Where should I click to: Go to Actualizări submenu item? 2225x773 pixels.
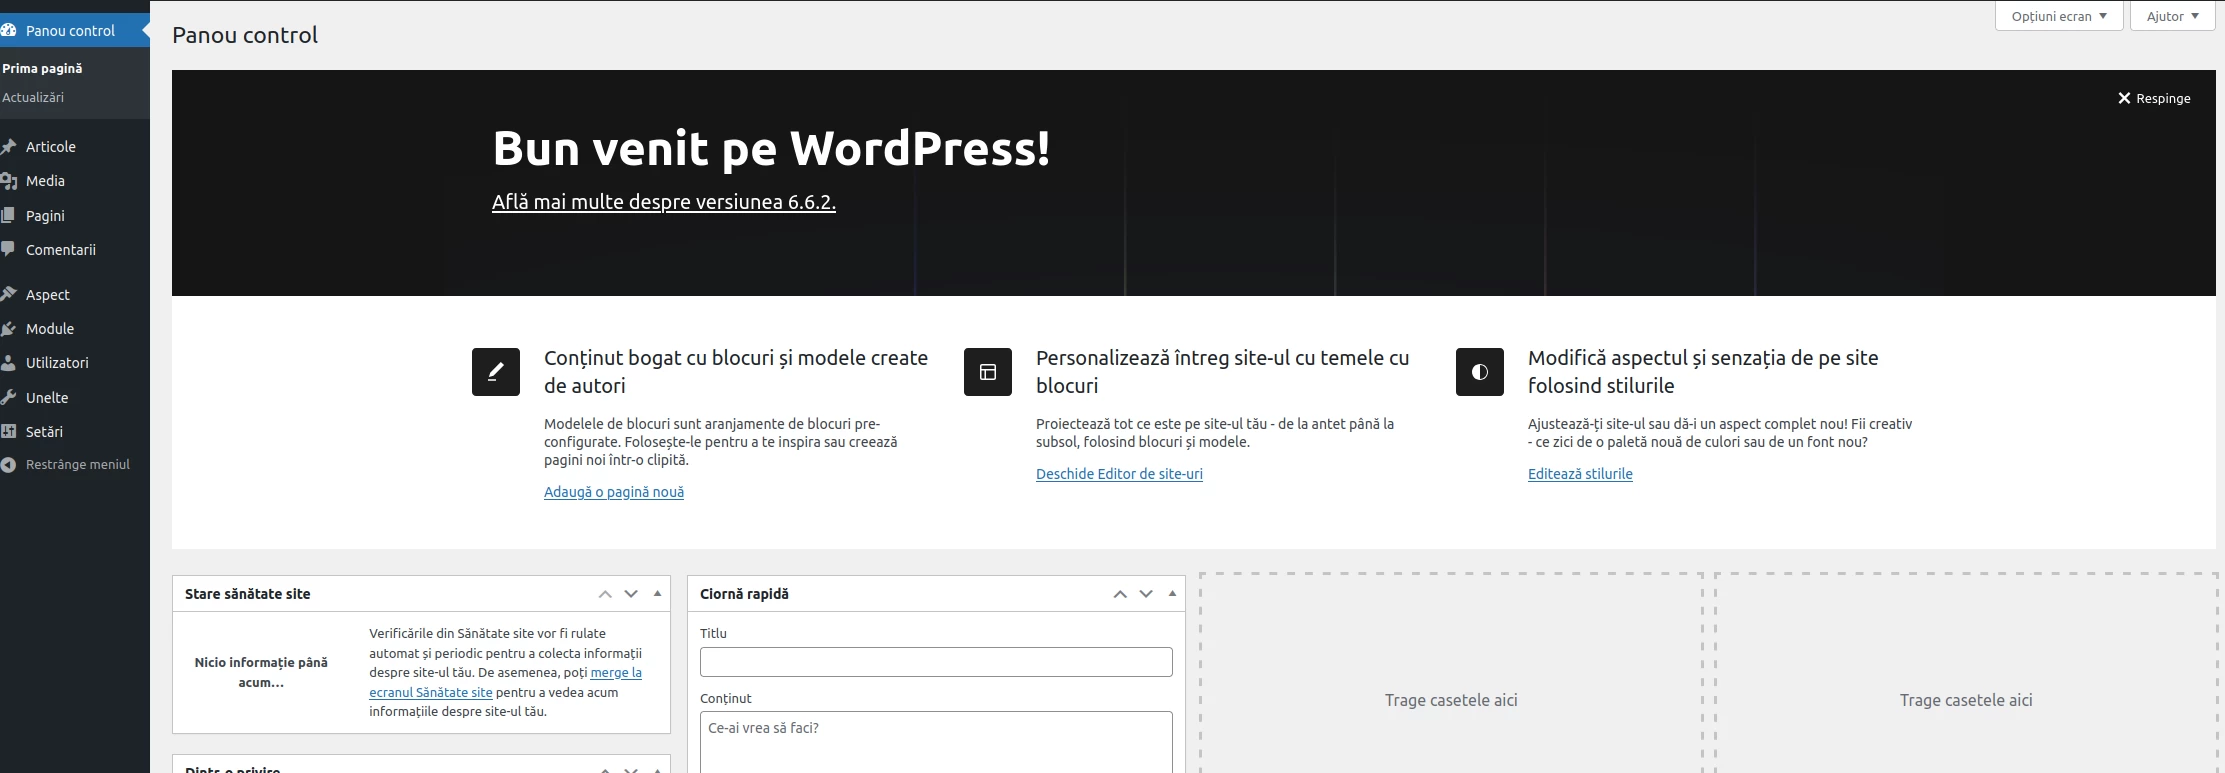33,98
